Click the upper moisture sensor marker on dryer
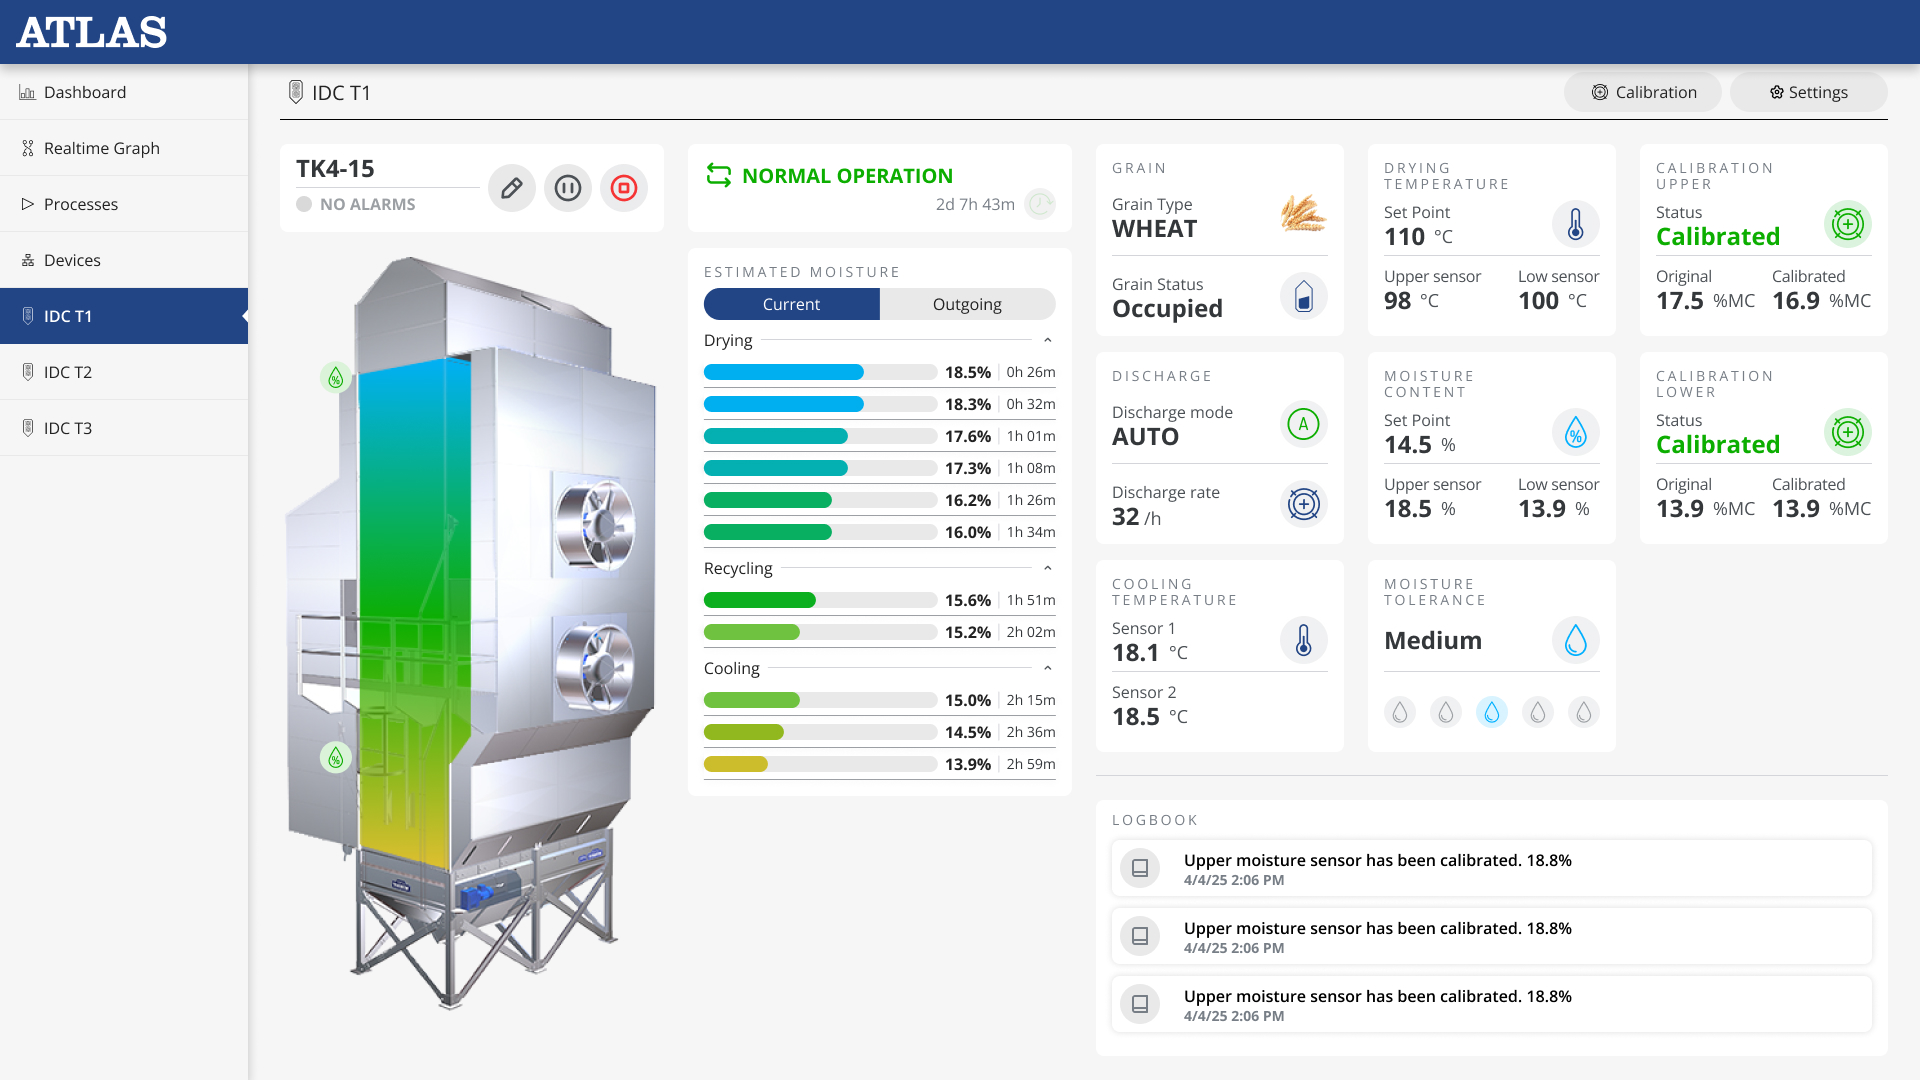 click(x=336, y=377)
